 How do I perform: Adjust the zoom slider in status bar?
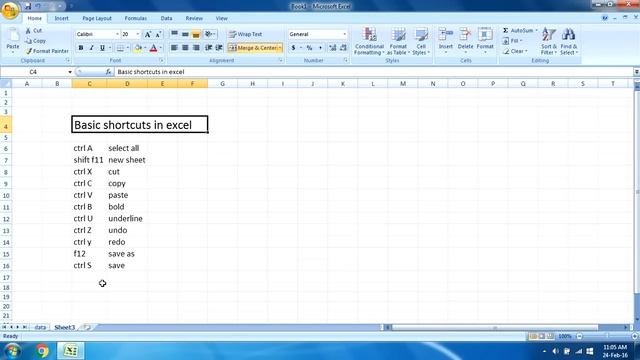click(607, 336)
